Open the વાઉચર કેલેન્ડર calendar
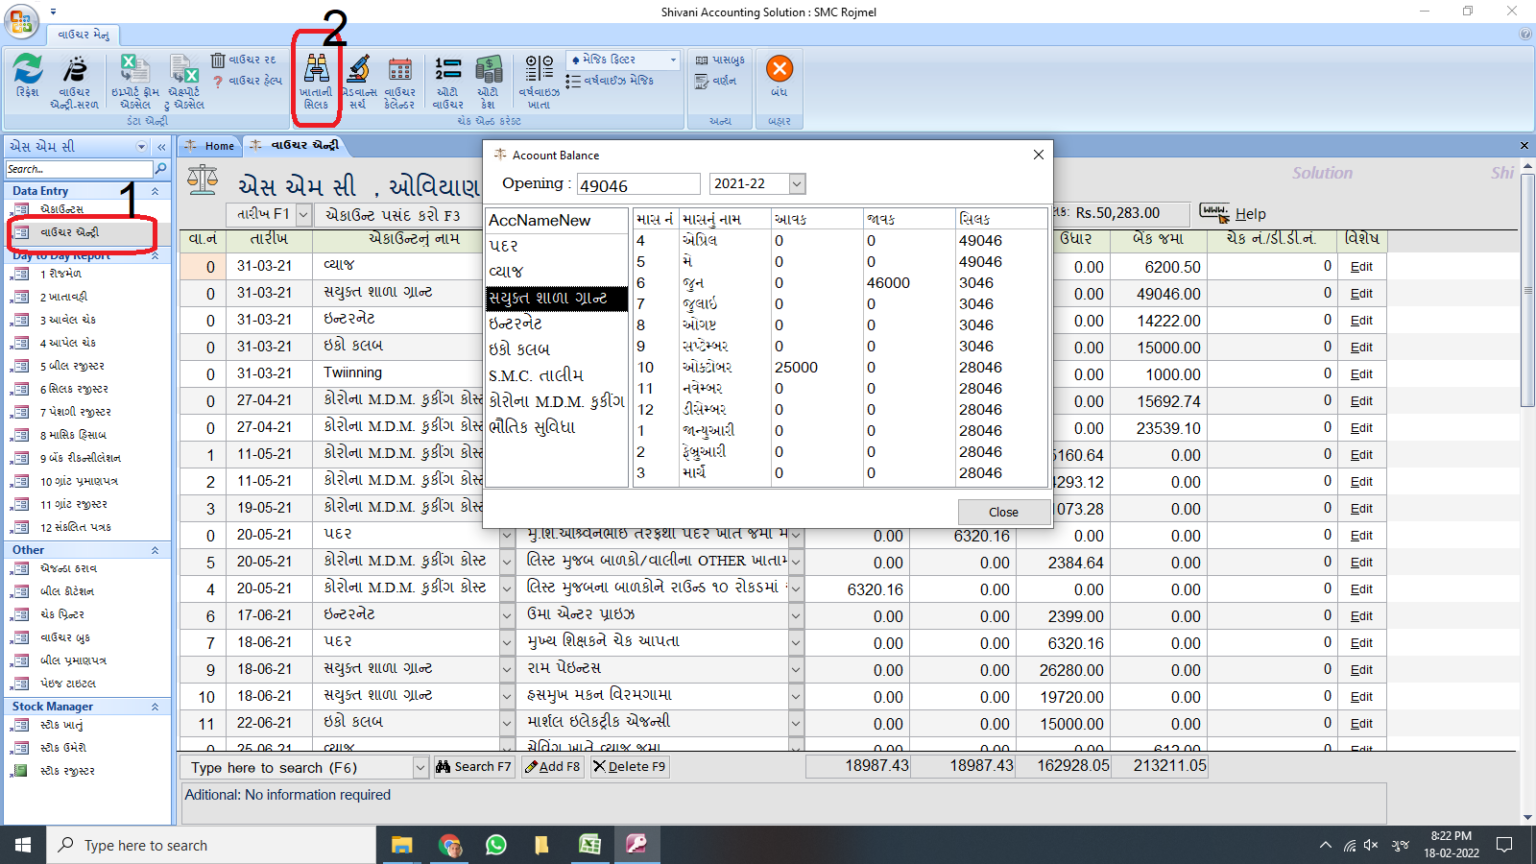The height and width of the screenshot is (864, 1536). pos(399,80)
